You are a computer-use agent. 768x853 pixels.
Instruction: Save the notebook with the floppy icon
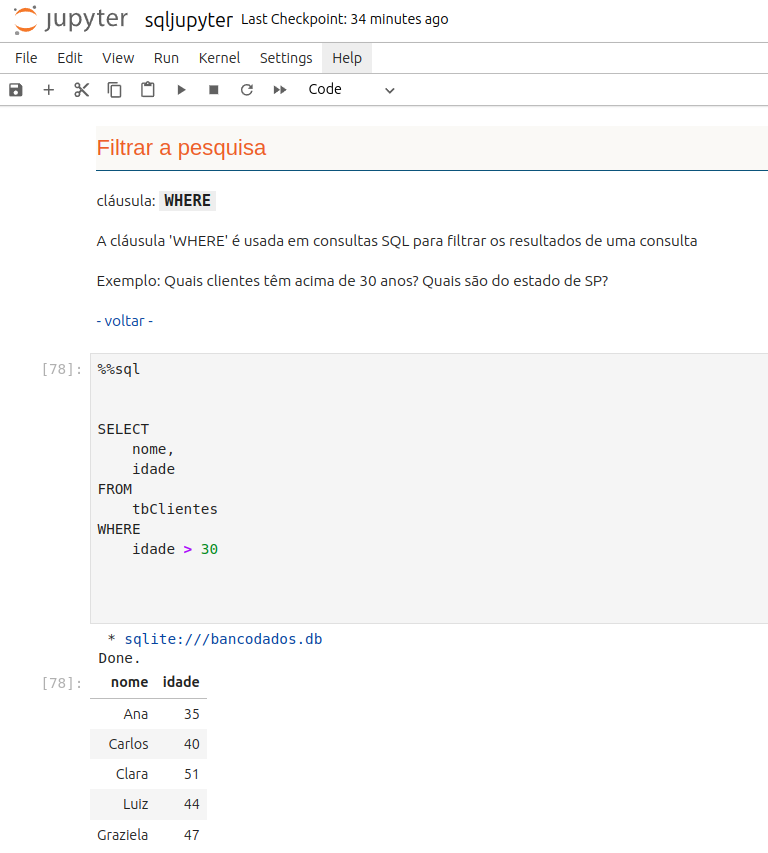click(x=16, y=90)
